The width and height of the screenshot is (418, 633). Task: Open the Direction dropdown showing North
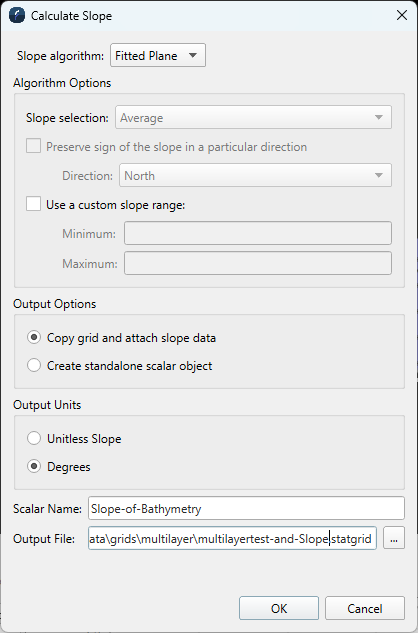[255, 175]
